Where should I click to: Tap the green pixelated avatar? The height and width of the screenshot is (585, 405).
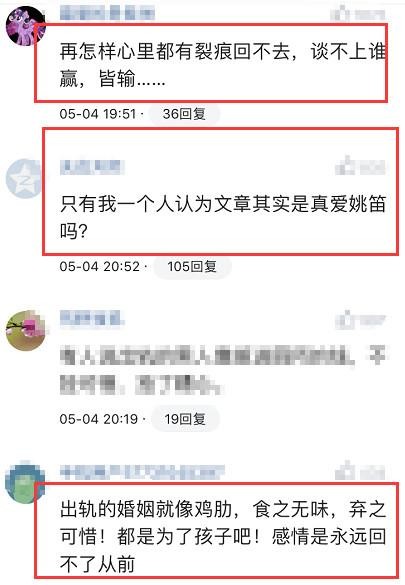[25, 484]
